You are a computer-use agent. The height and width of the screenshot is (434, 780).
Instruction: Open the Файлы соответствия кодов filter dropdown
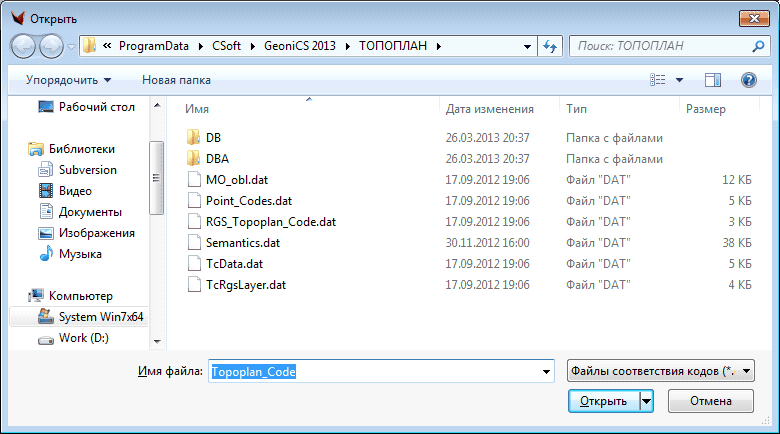click(661, 371)
